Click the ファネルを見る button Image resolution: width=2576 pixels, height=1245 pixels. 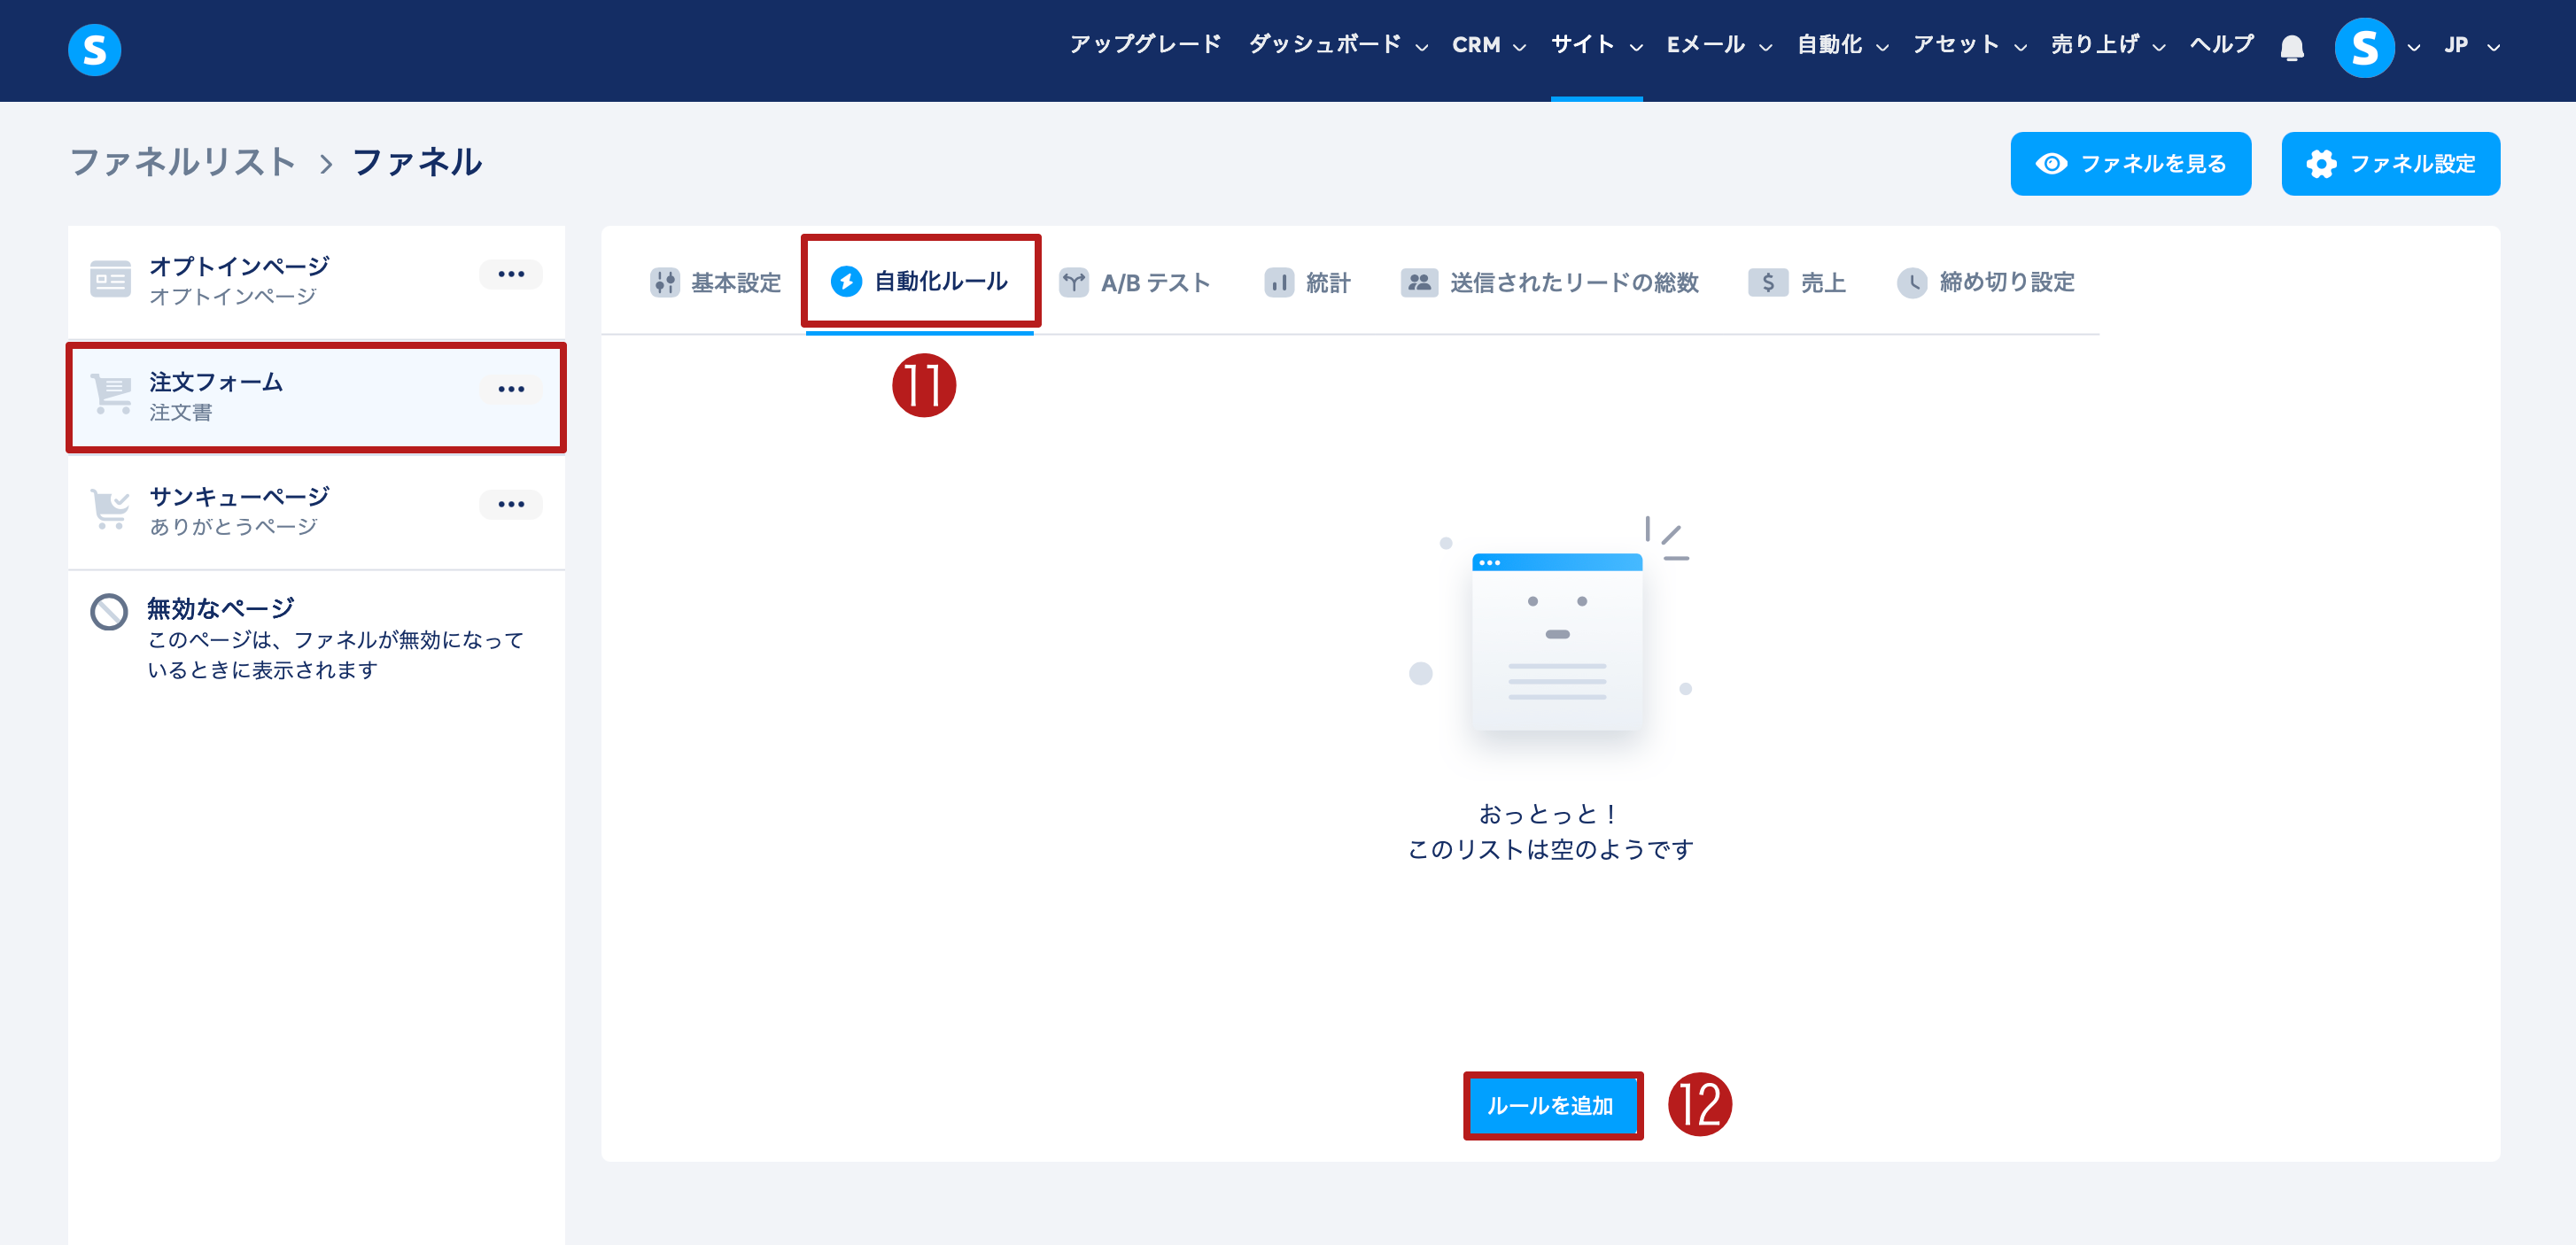point(2130,164)
